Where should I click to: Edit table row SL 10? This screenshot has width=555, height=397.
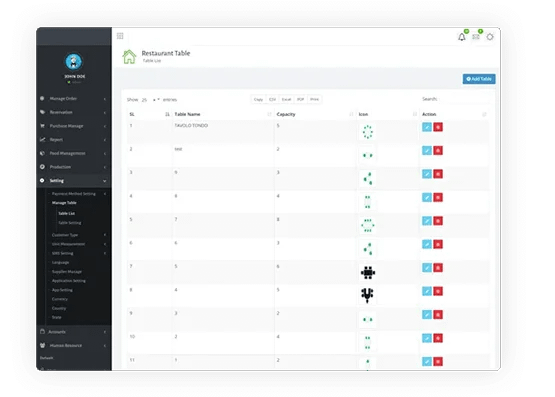click(427, 338)
